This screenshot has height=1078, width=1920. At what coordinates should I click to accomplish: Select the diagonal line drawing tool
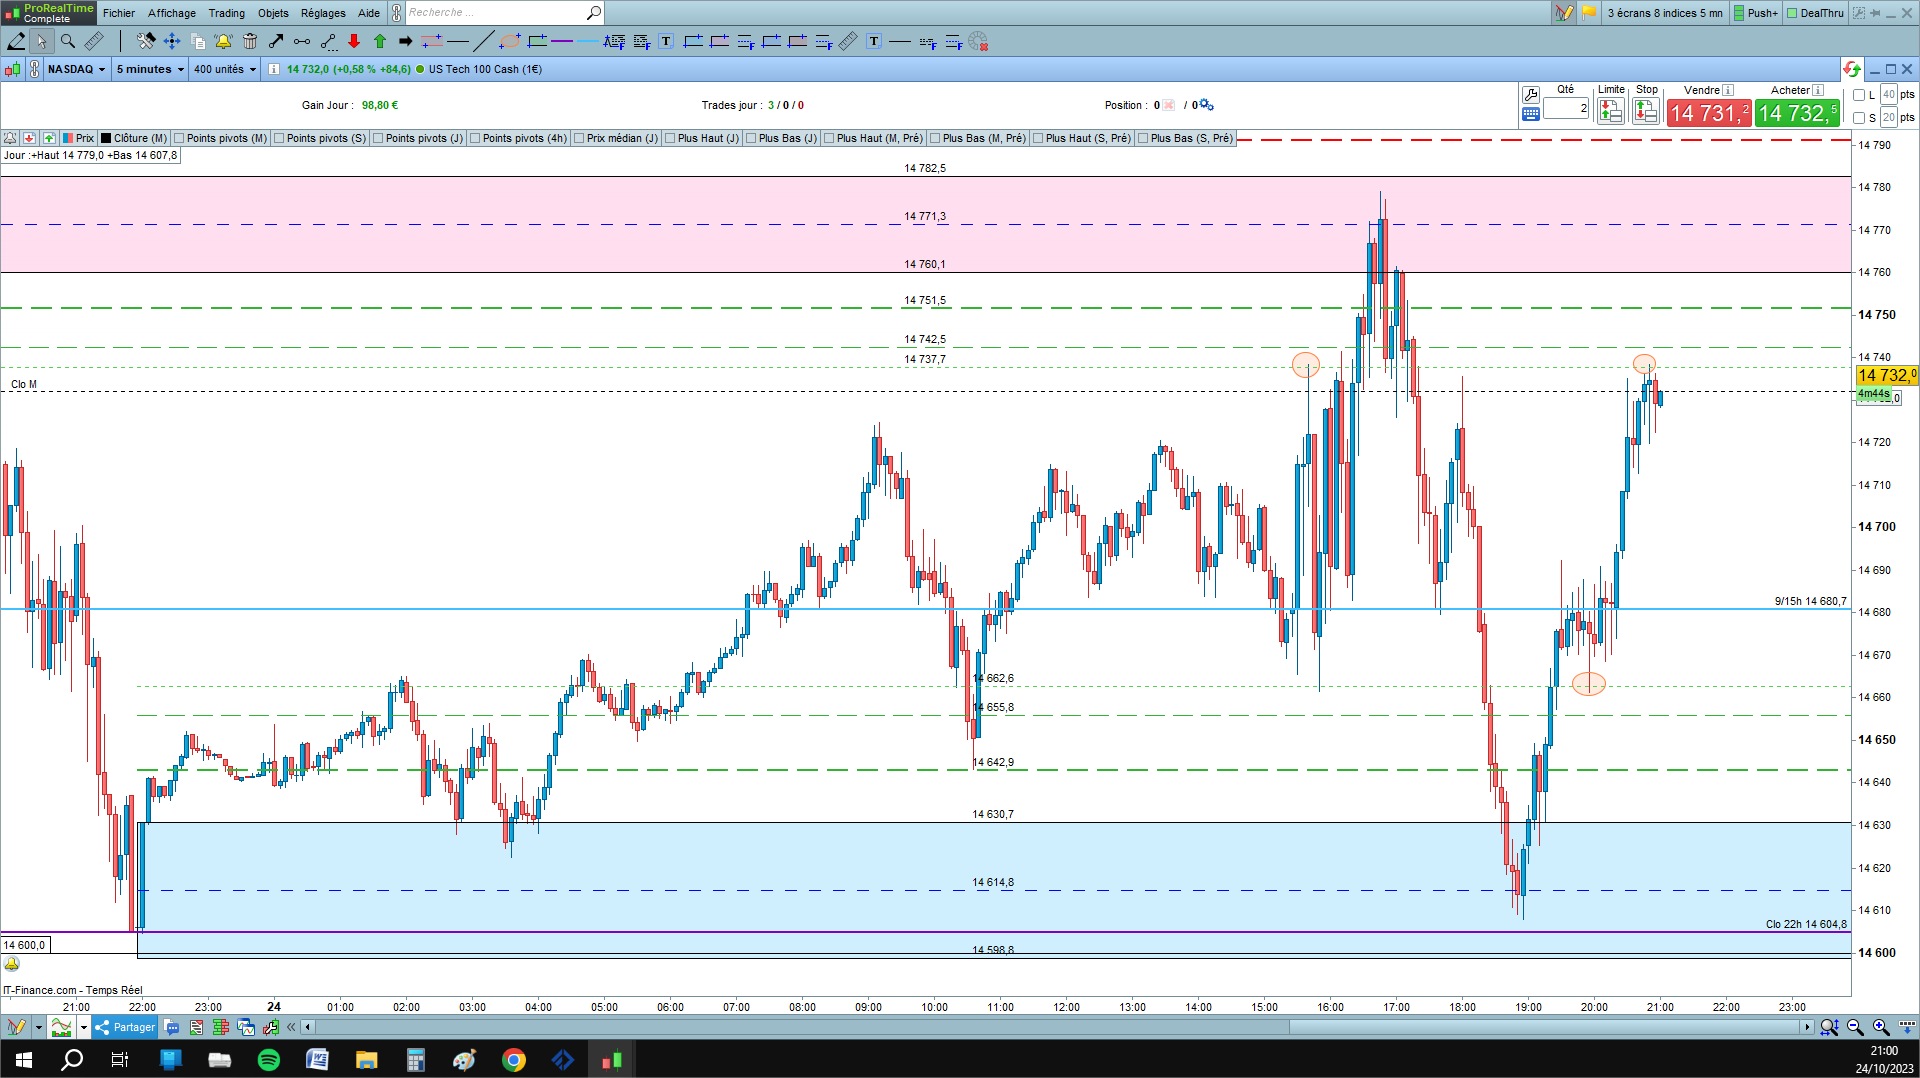tap(483, 41)
